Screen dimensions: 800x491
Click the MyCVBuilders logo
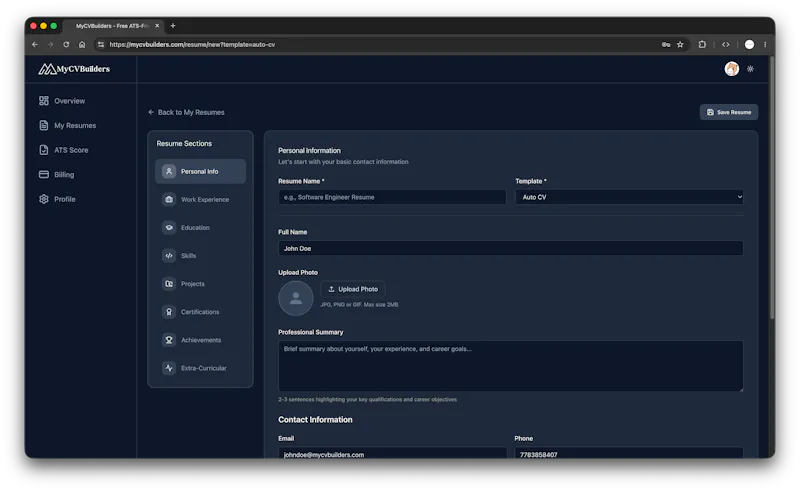[74, 69]
